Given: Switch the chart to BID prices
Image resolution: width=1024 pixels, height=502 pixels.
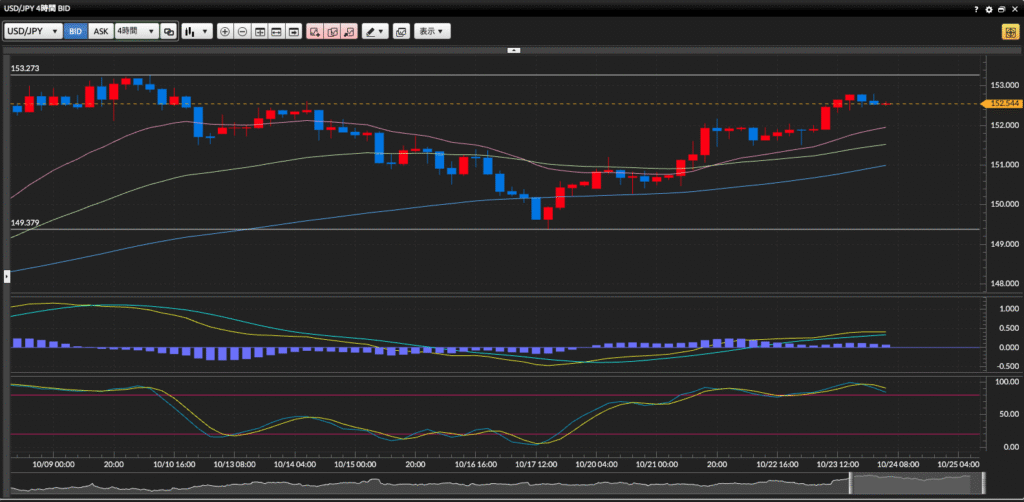Looking at the screenshot, I should point(76,31).
